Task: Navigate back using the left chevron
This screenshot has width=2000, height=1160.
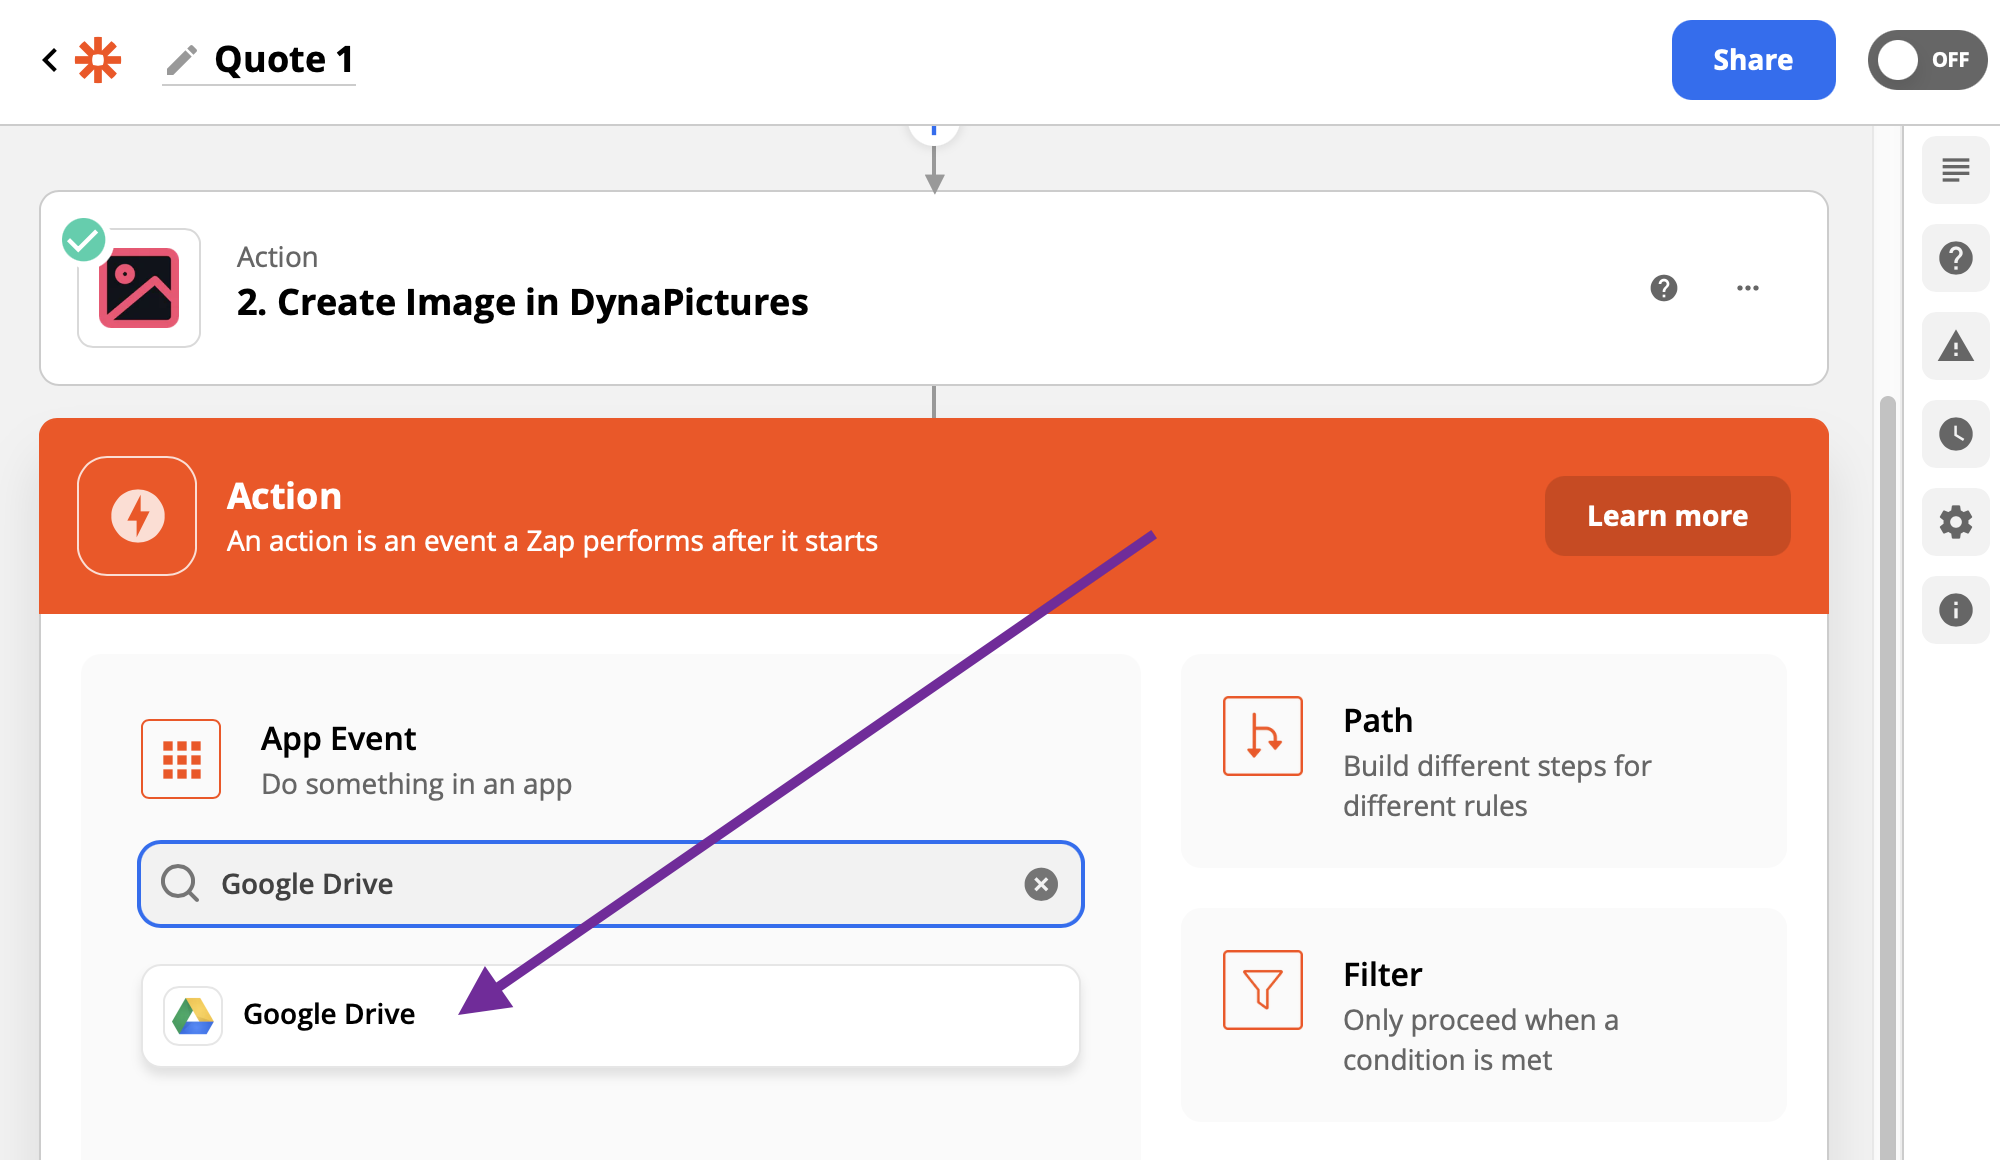Action: (x=50, y=60)
